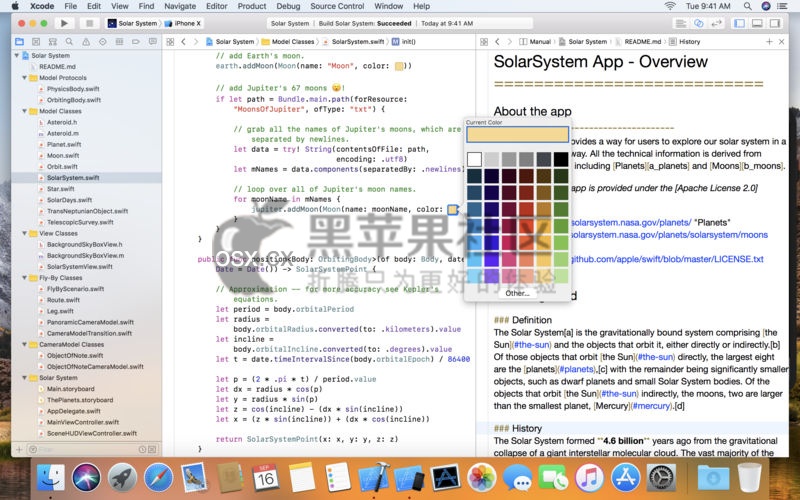Image resolution: width=800 pixels, height=500 pixels.
Task: Collapse the View Classes group
Action: click(x=24, y=234)
